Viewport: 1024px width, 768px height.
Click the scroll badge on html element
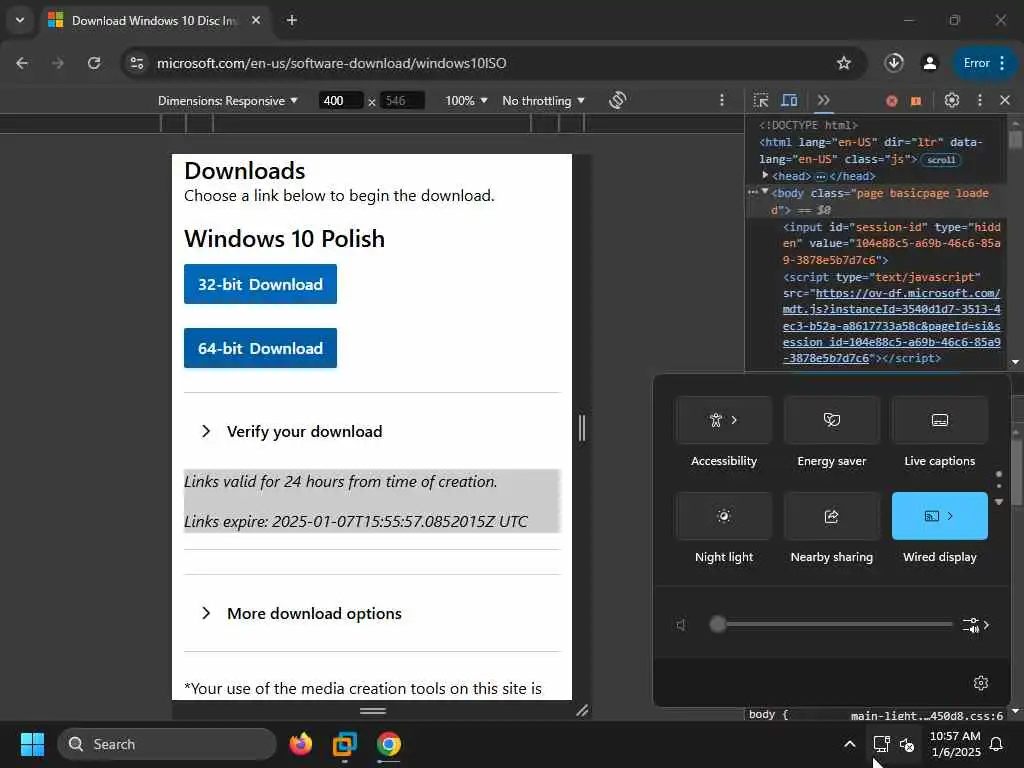tap(941, 160)
